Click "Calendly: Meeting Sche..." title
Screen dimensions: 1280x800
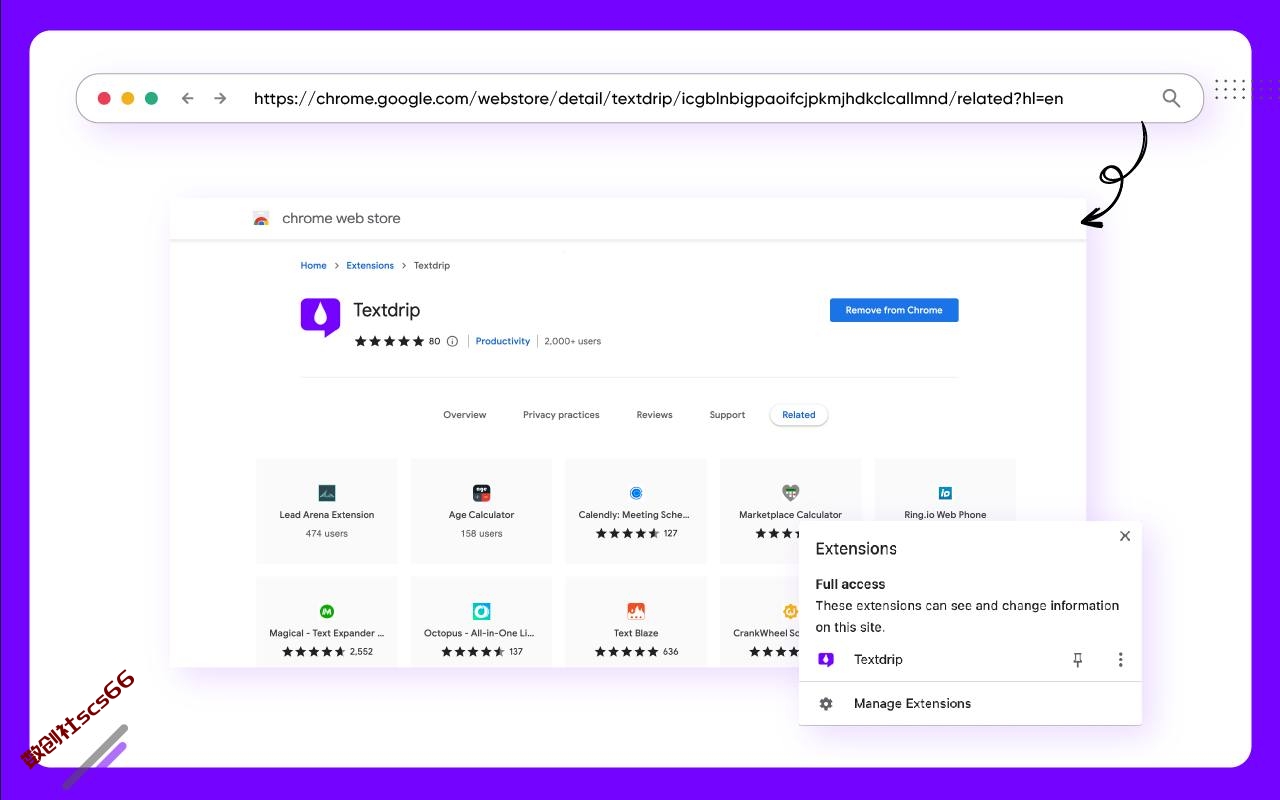[x=634, y=515]
